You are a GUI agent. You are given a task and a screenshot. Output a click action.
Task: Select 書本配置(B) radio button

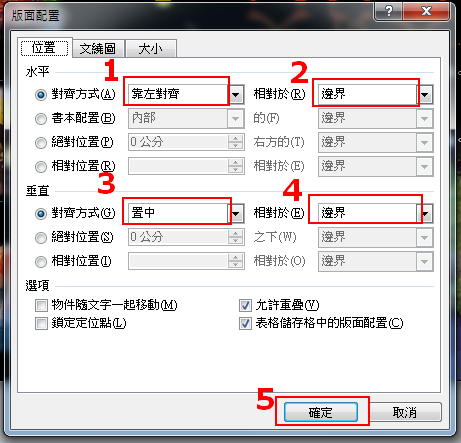41,119
